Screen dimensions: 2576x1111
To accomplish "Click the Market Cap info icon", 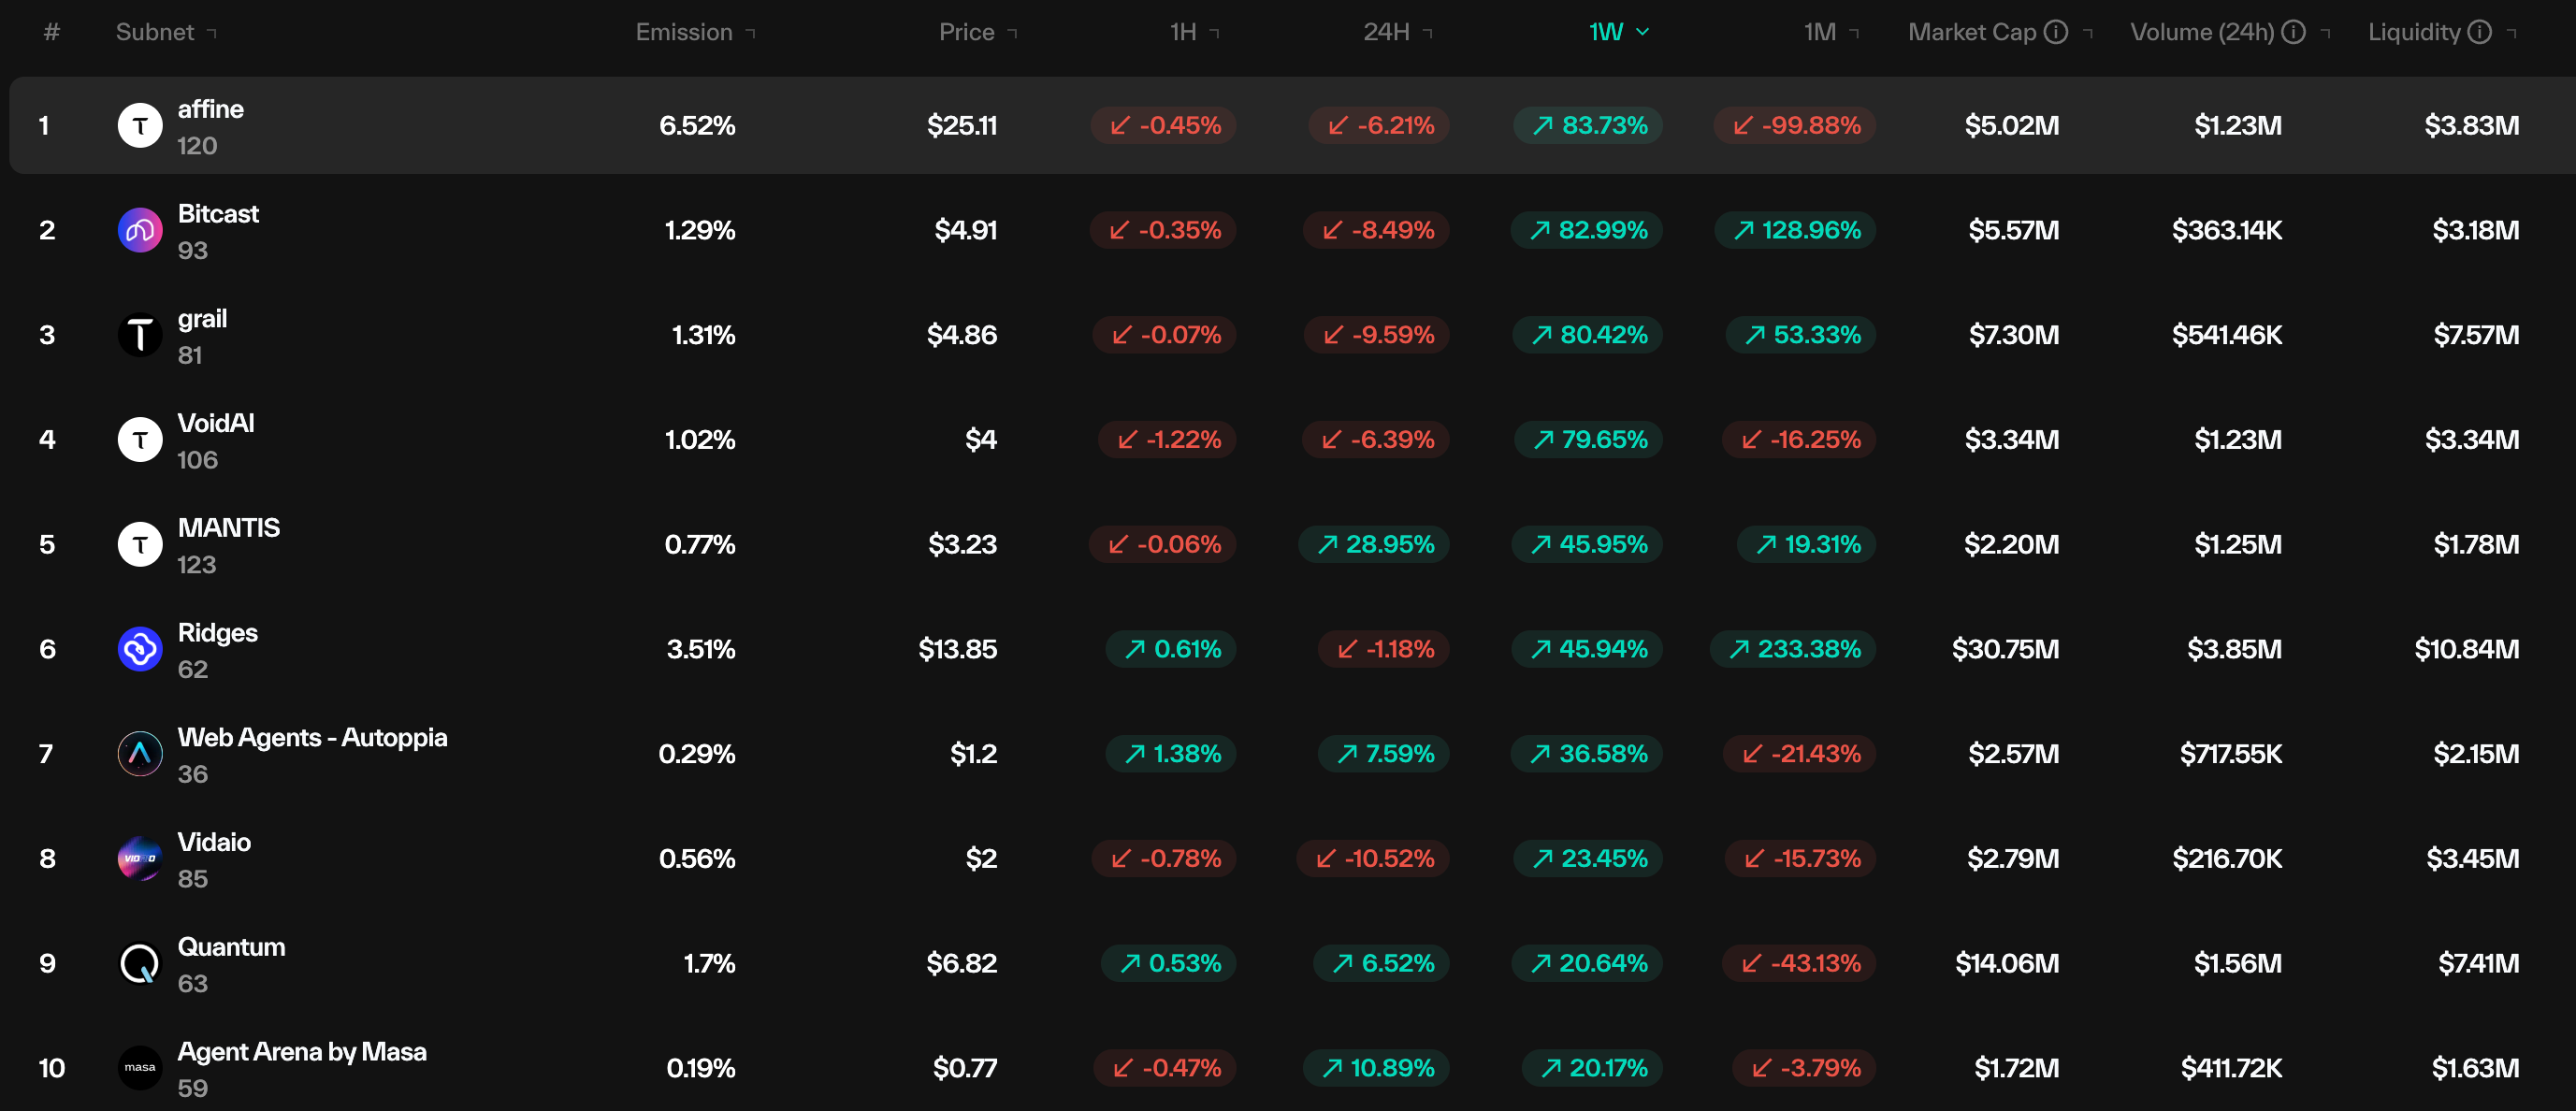I will [2055, 32].
